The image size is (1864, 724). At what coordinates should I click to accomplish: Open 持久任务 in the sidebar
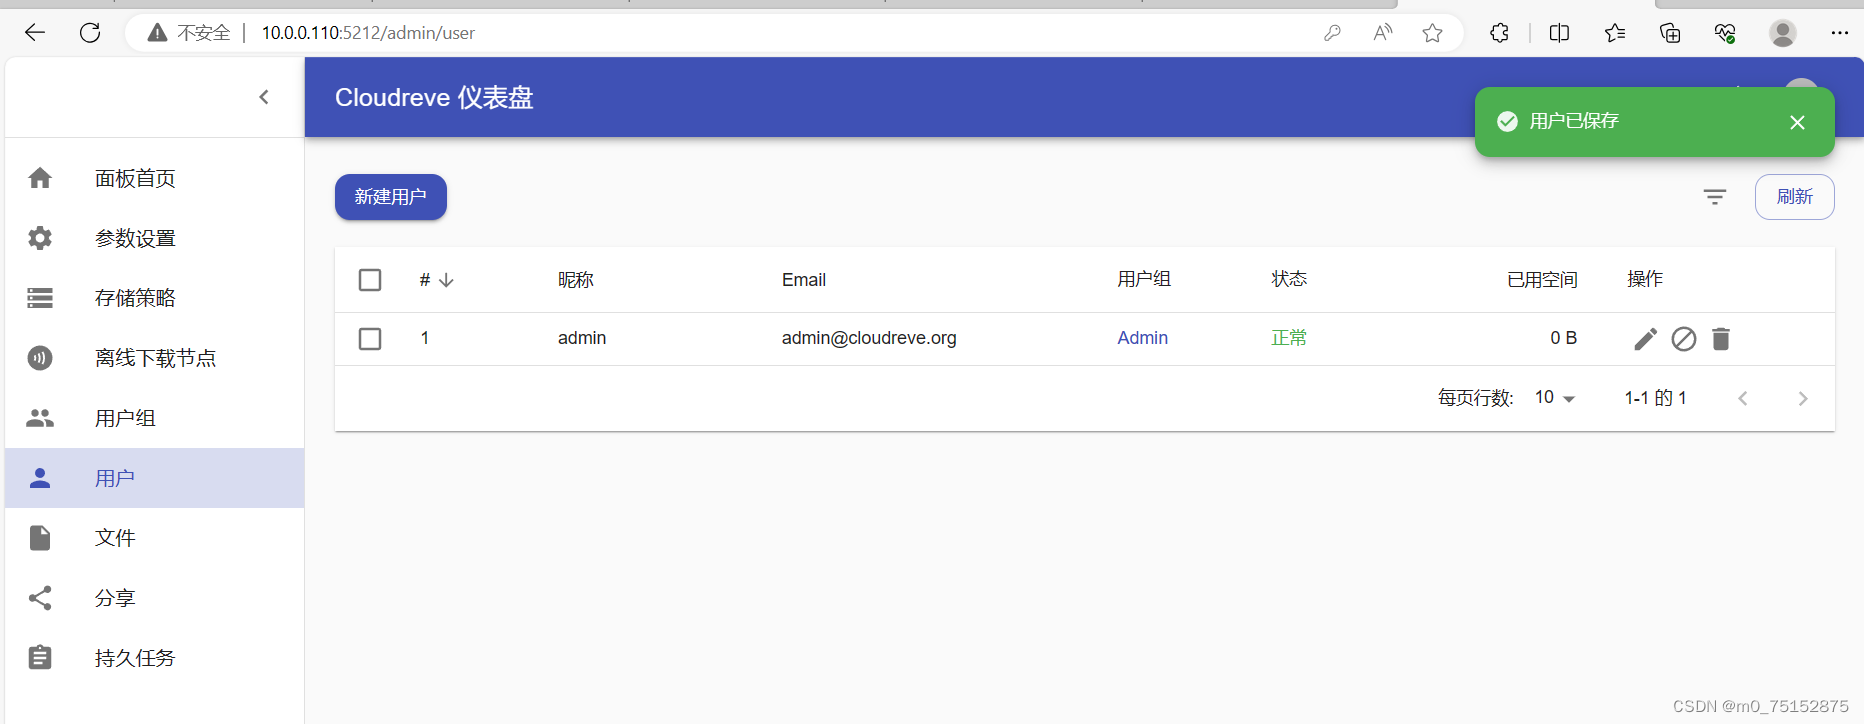154,658
